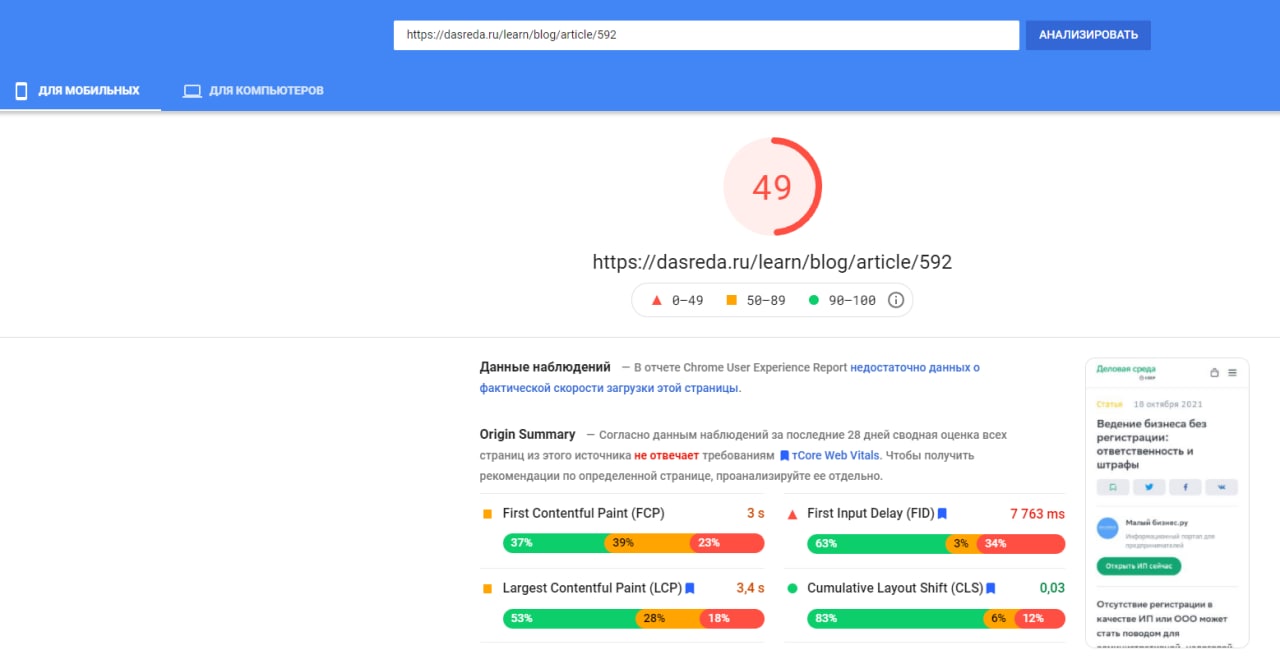
Task: Click the URL input field
Action: 706,35
